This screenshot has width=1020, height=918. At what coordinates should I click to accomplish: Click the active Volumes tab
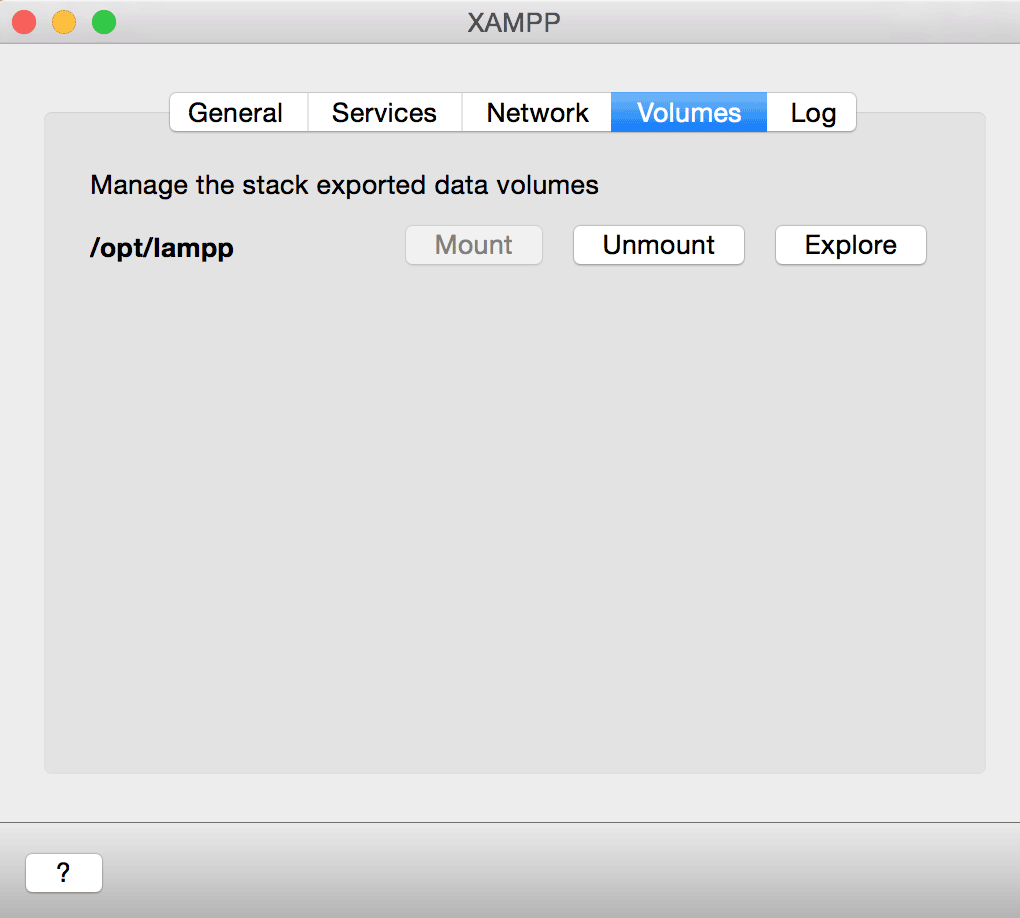click(x=689, y=113)
